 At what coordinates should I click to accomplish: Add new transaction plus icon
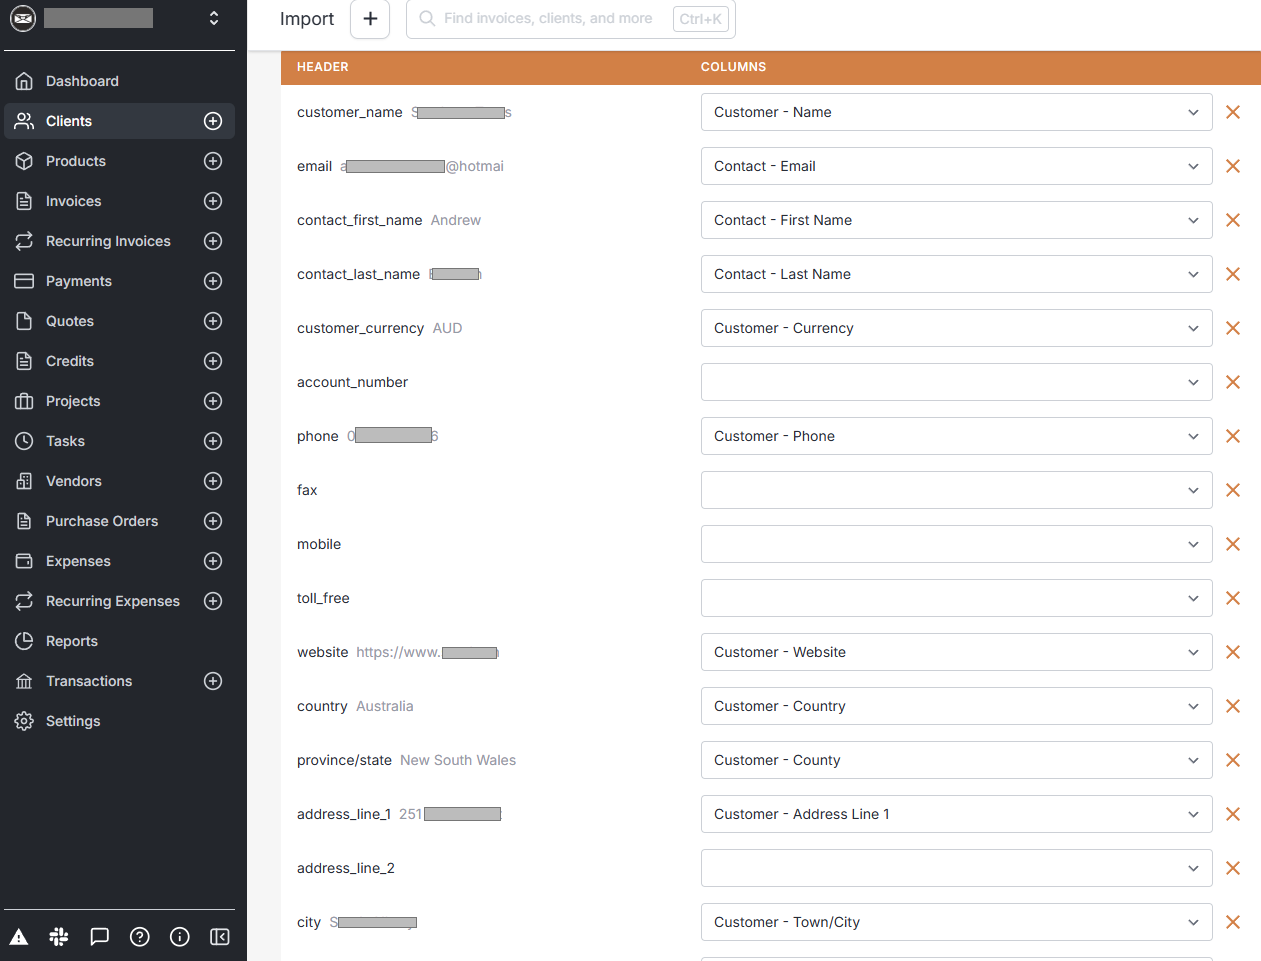coord(213,681)
